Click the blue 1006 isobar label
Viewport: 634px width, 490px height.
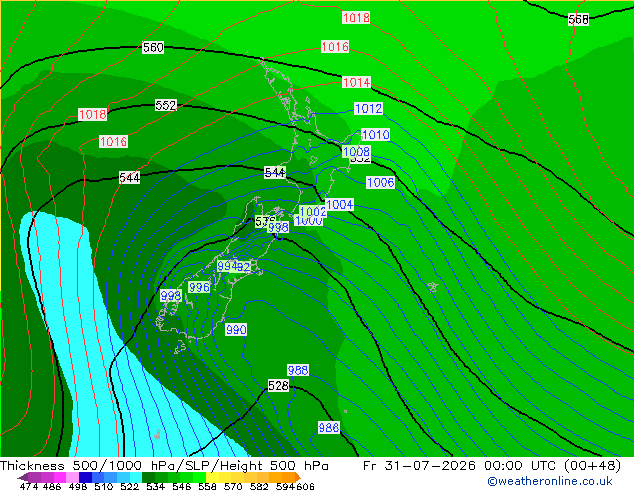pos(380,182)
